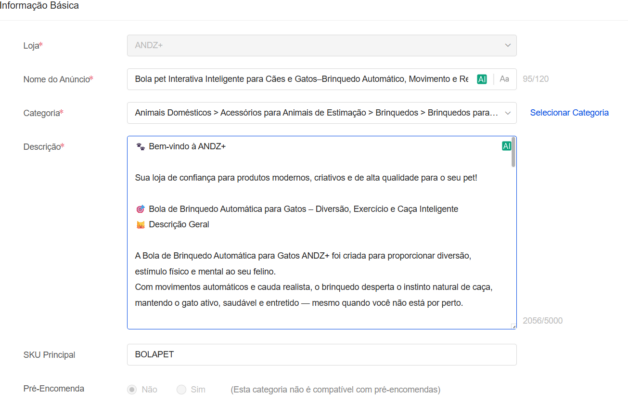Click the target emoji in the description

click(140, 209)
